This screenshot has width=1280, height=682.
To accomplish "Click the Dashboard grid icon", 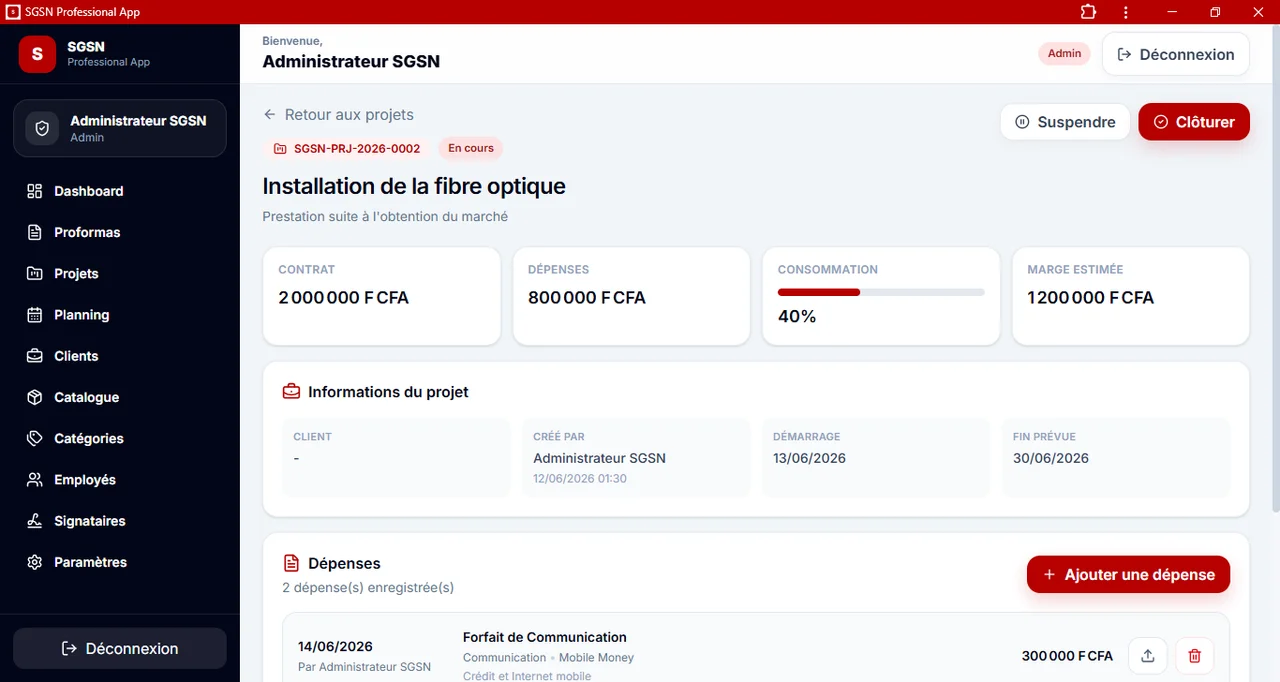I will point(35,191).
